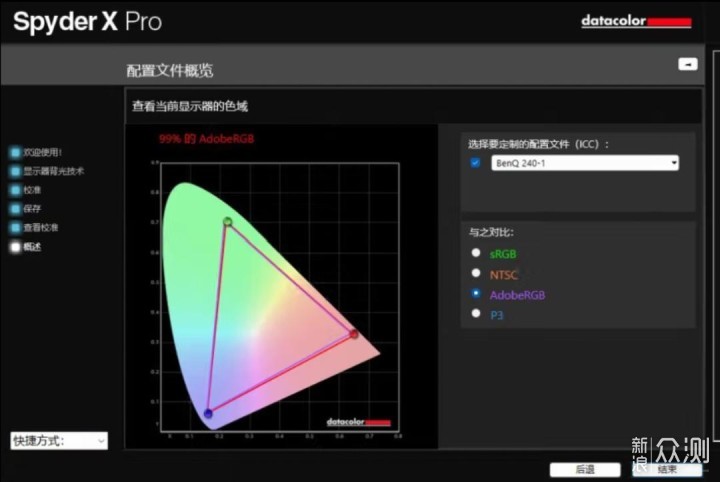
Task: Click the 查看当前显示器的色域 text
Action: point(190,106)
